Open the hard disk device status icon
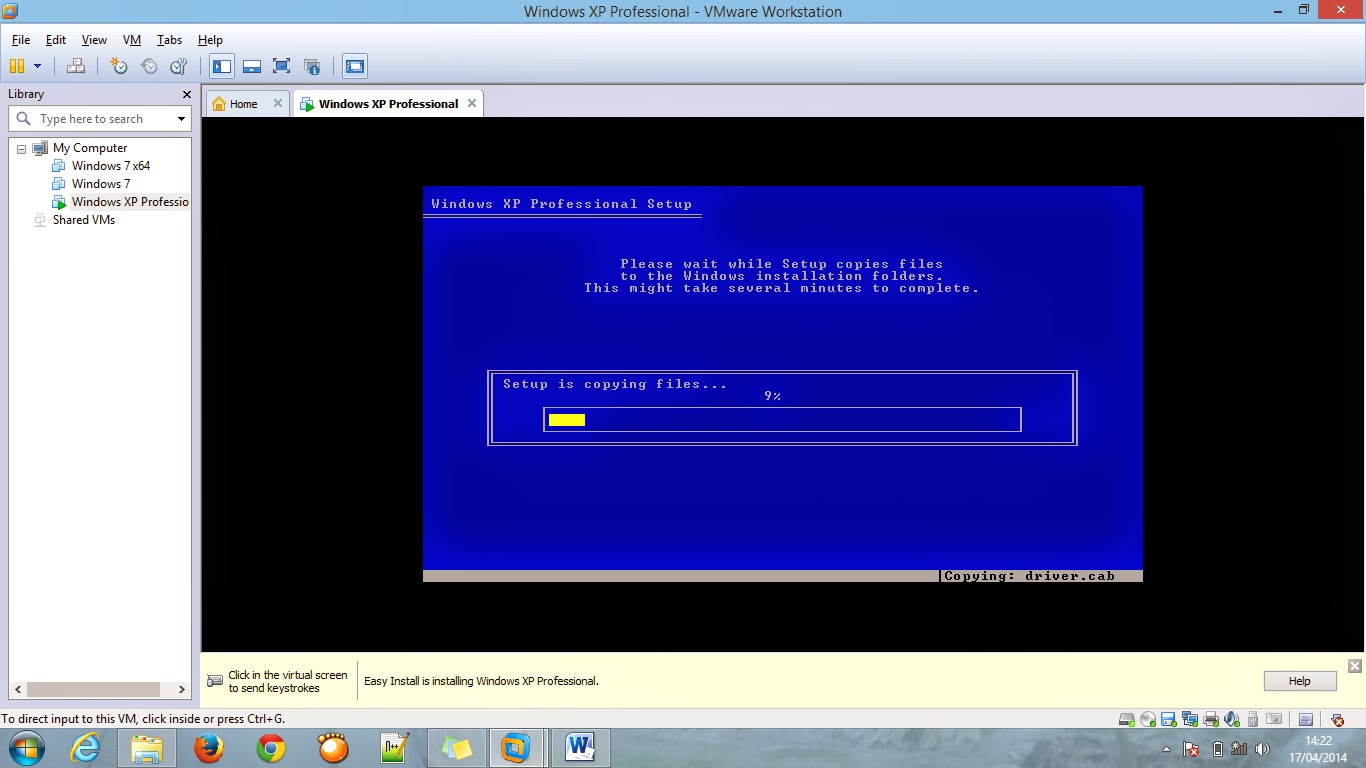 point(1126,718)
